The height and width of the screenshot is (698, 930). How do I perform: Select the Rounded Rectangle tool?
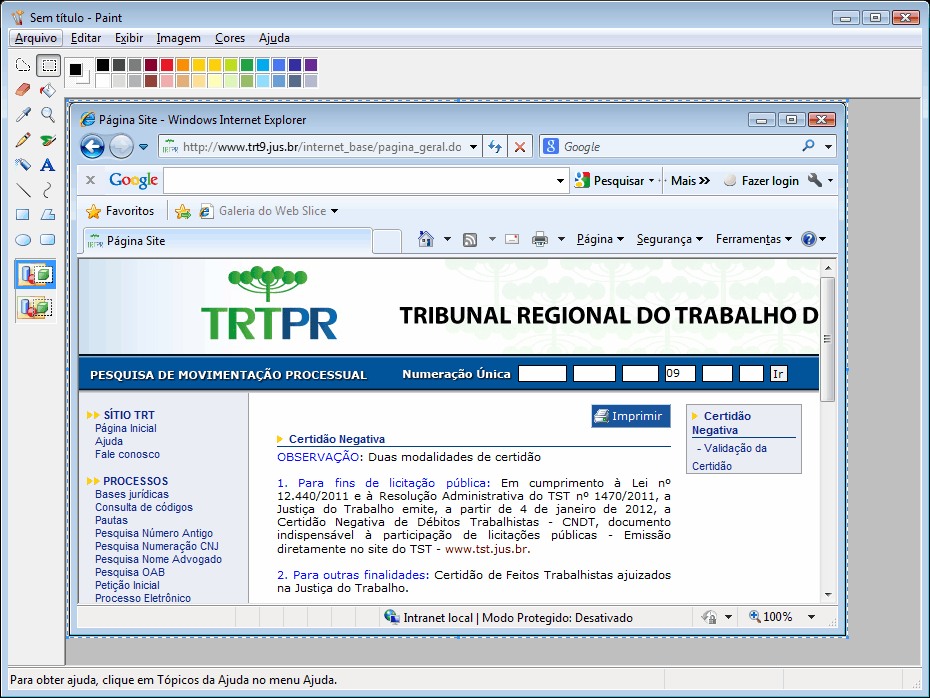point(48,240)
